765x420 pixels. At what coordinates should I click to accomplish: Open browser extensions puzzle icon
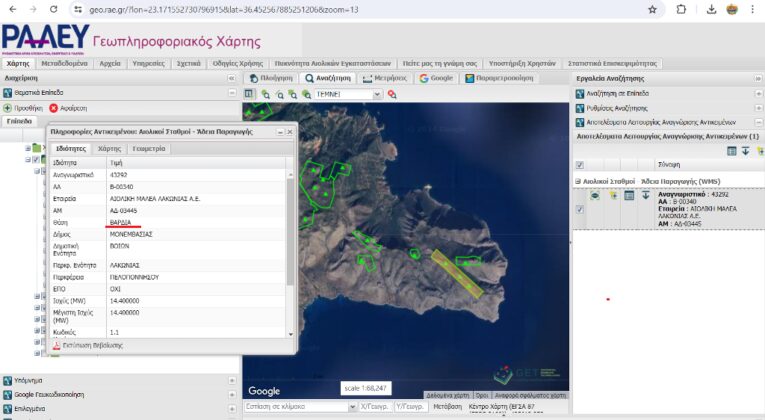pyautogui.click(x=681, y=9)
